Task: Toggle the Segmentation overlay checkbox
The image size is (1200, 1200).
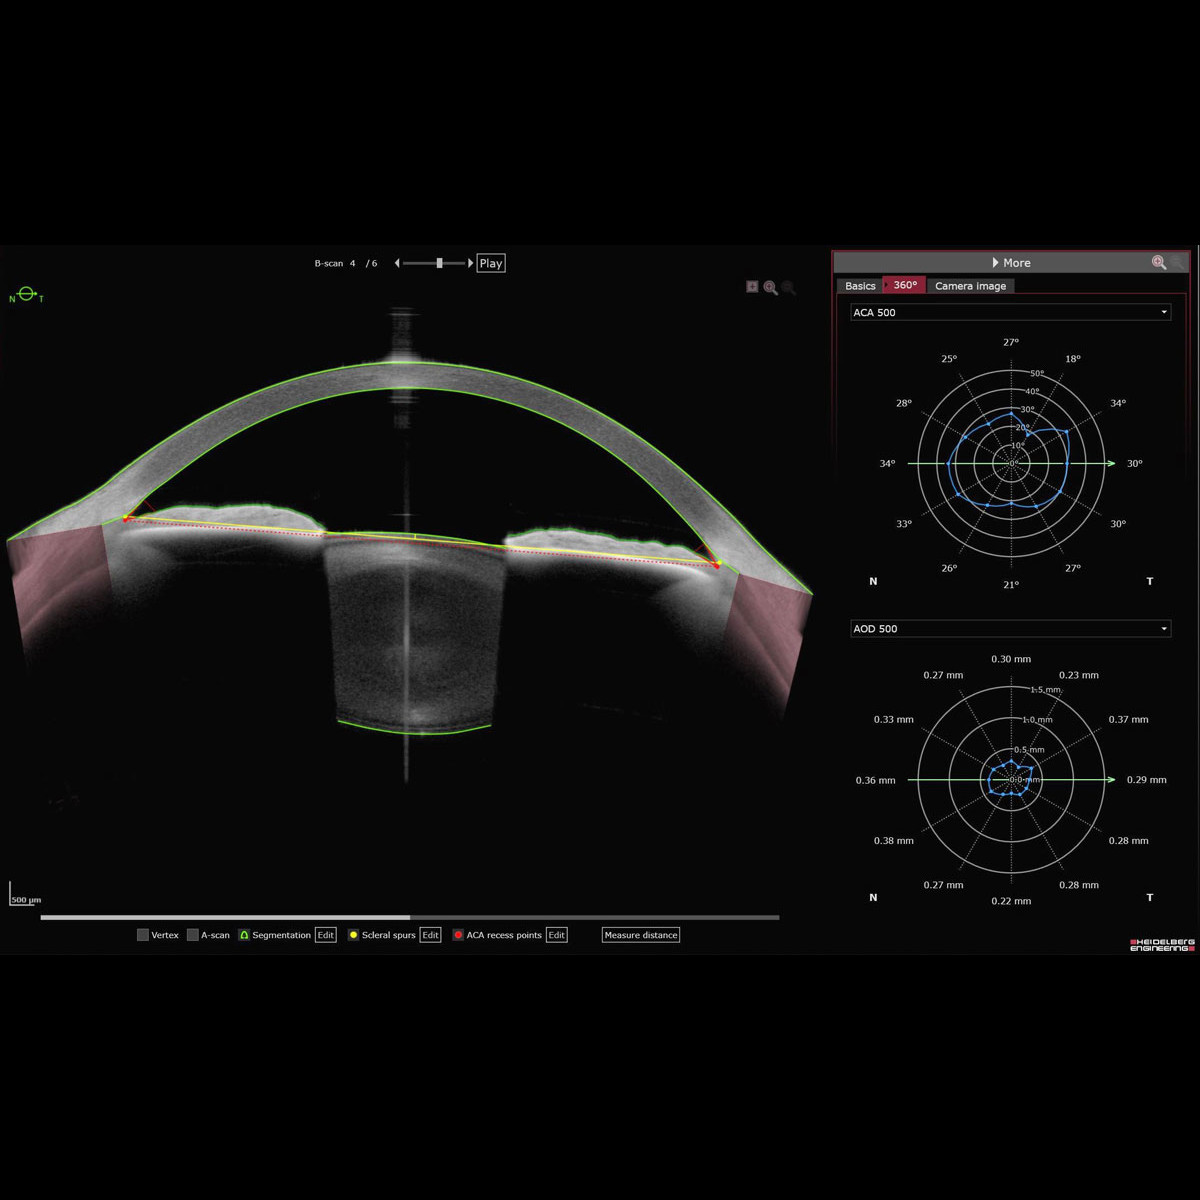Action: [x=244, y=935]
